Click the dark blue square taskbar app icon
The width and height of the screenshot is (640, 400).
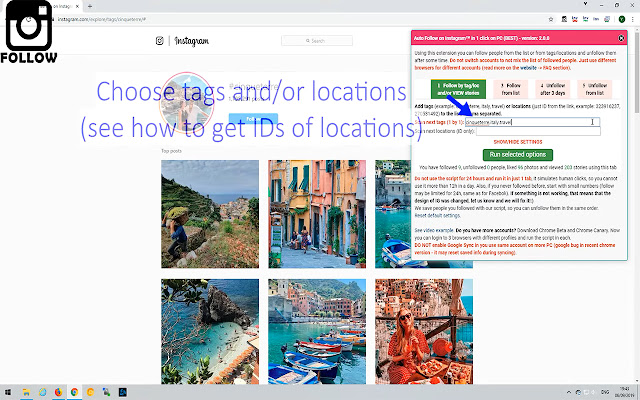pos(122,392)
